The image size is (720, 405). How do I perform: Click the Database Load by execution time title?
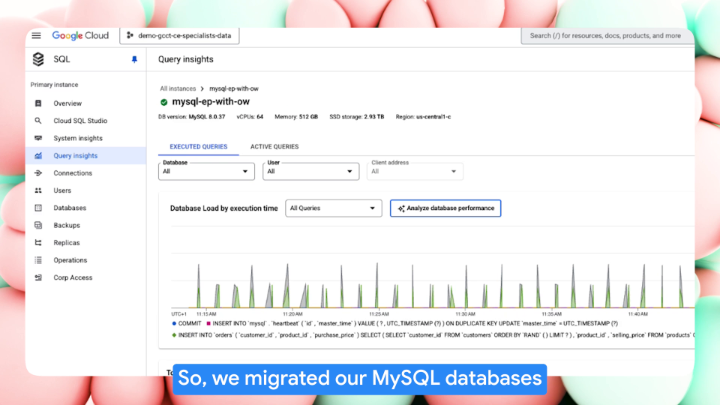[224, 208]
